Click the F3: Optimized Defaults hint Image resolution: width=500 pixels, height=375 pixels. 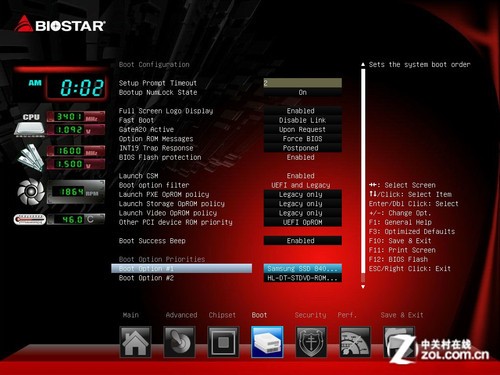(412, 231)
